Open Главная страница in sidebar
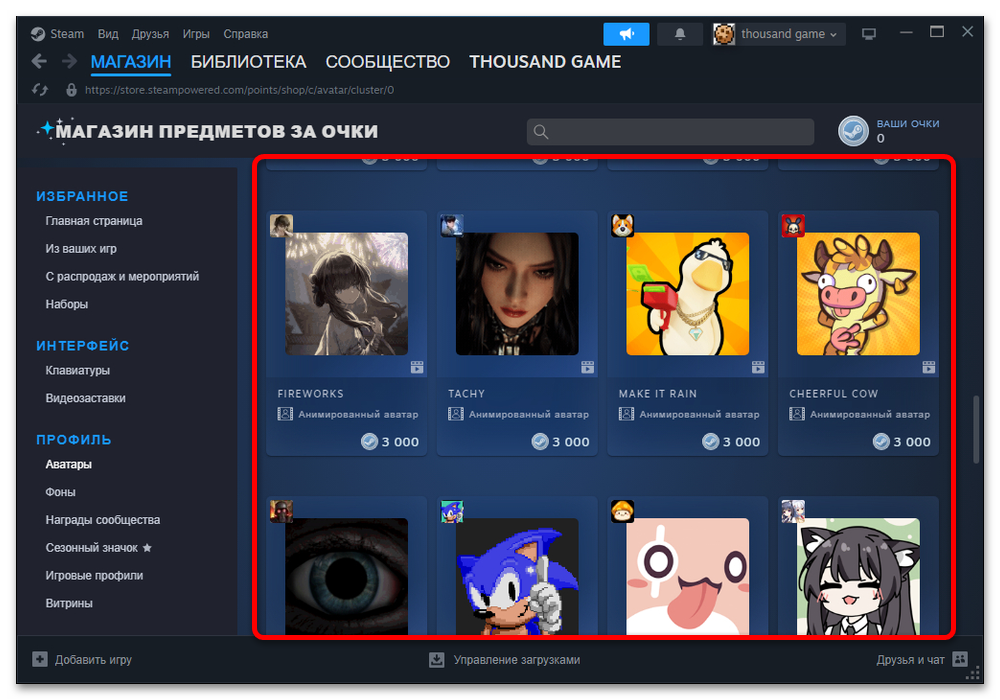1000x700 pixels. 94,221
